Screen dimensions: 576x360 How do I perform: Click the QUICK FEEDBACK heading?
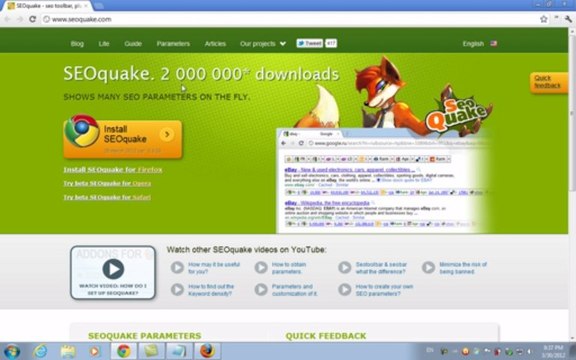click(326, 336)
